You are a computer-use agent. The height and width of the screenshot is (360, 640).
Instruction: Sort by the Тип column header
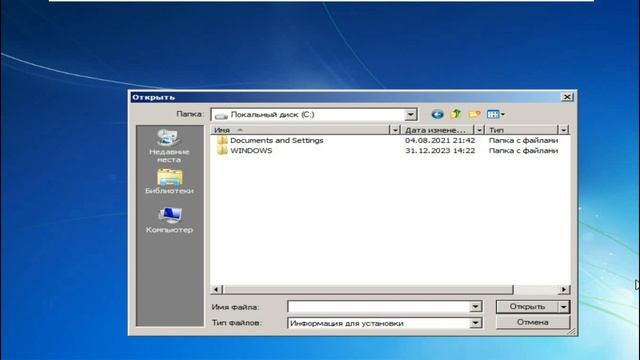(x=522, y=130)
